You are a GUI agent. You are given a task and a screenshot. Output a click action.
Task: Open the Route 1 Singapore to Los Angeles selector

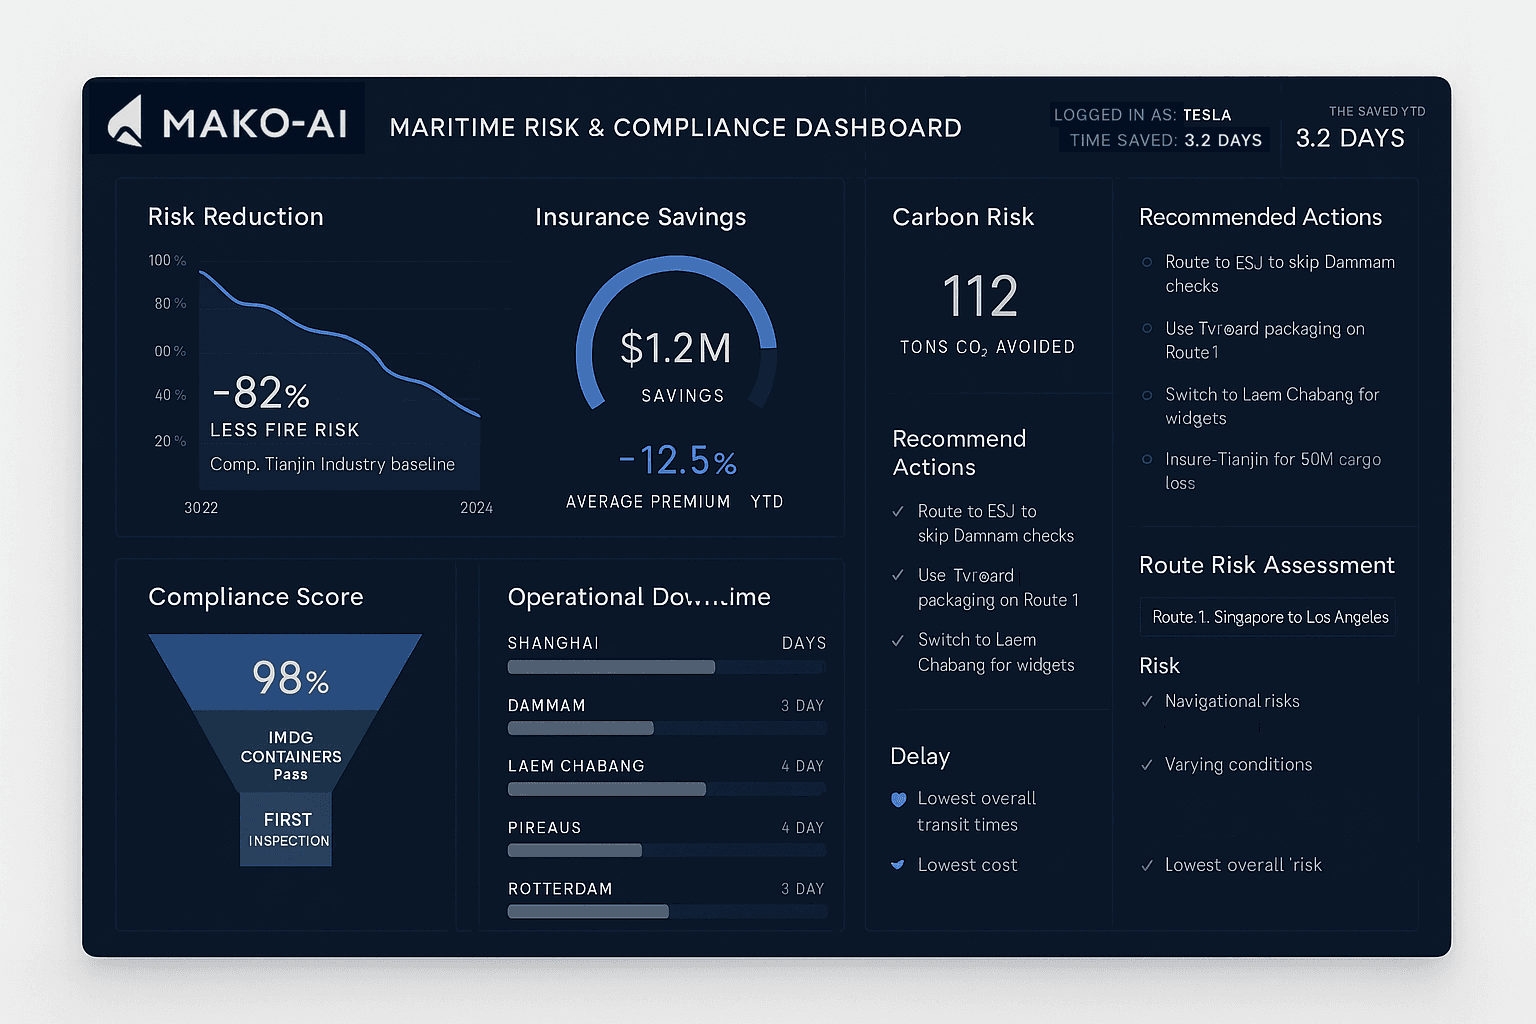[x=1268, y=617]
